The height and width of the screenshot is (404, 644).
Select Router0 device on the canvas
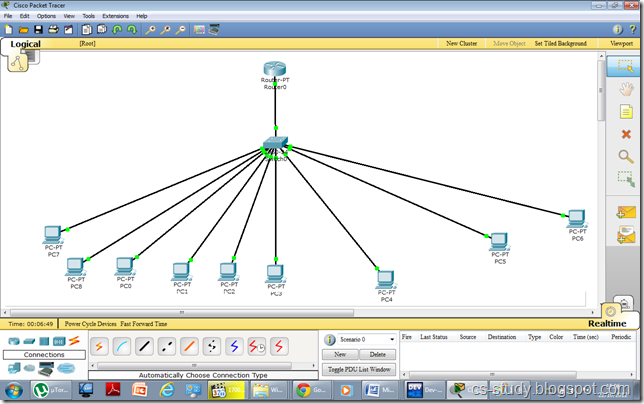click(275, 69)
